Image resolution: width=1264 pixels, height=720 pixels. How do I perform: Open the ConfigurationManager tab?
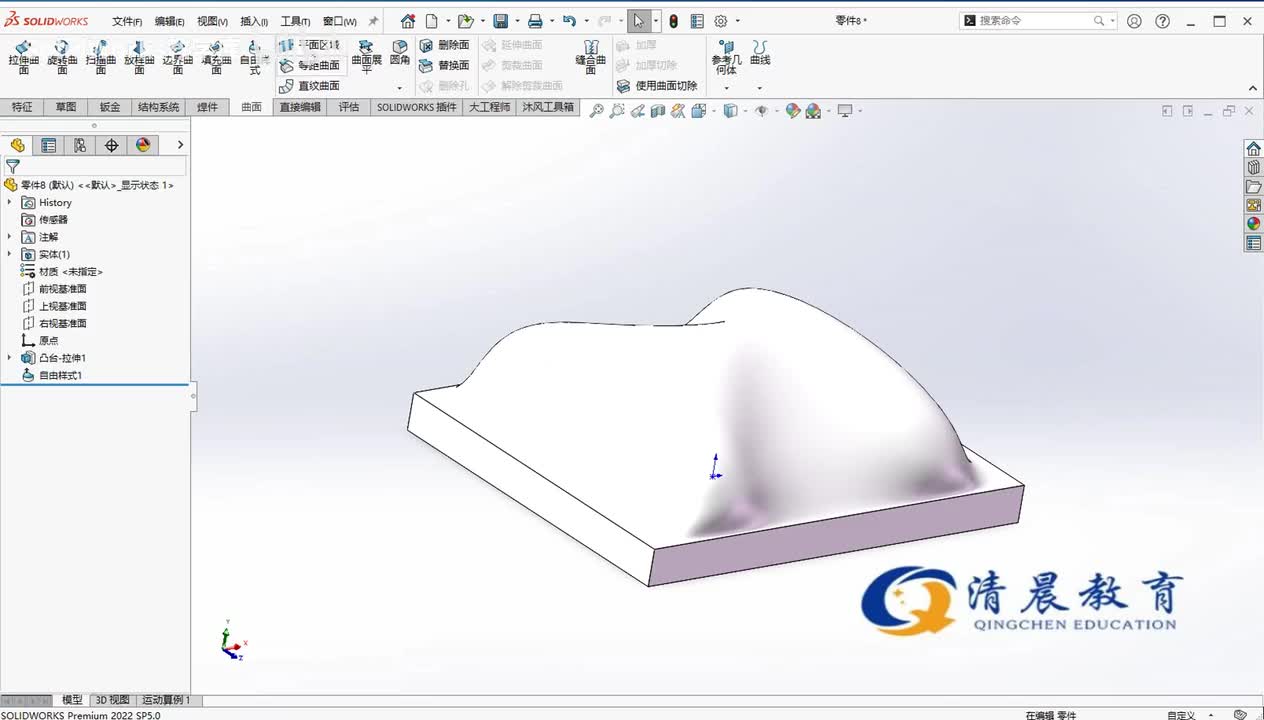pyautogui.click(x=80, y=145)
